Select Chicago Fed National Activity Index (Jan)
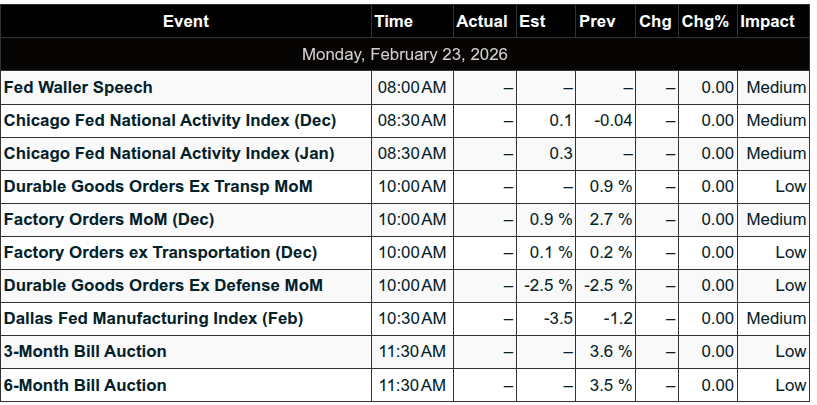Image resolution: width=817 pixels, height=405 pixels. 169,153
